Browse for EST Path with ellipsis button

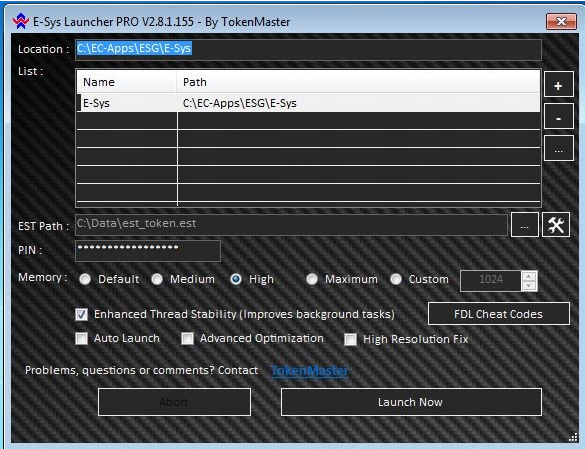point(524,225)
